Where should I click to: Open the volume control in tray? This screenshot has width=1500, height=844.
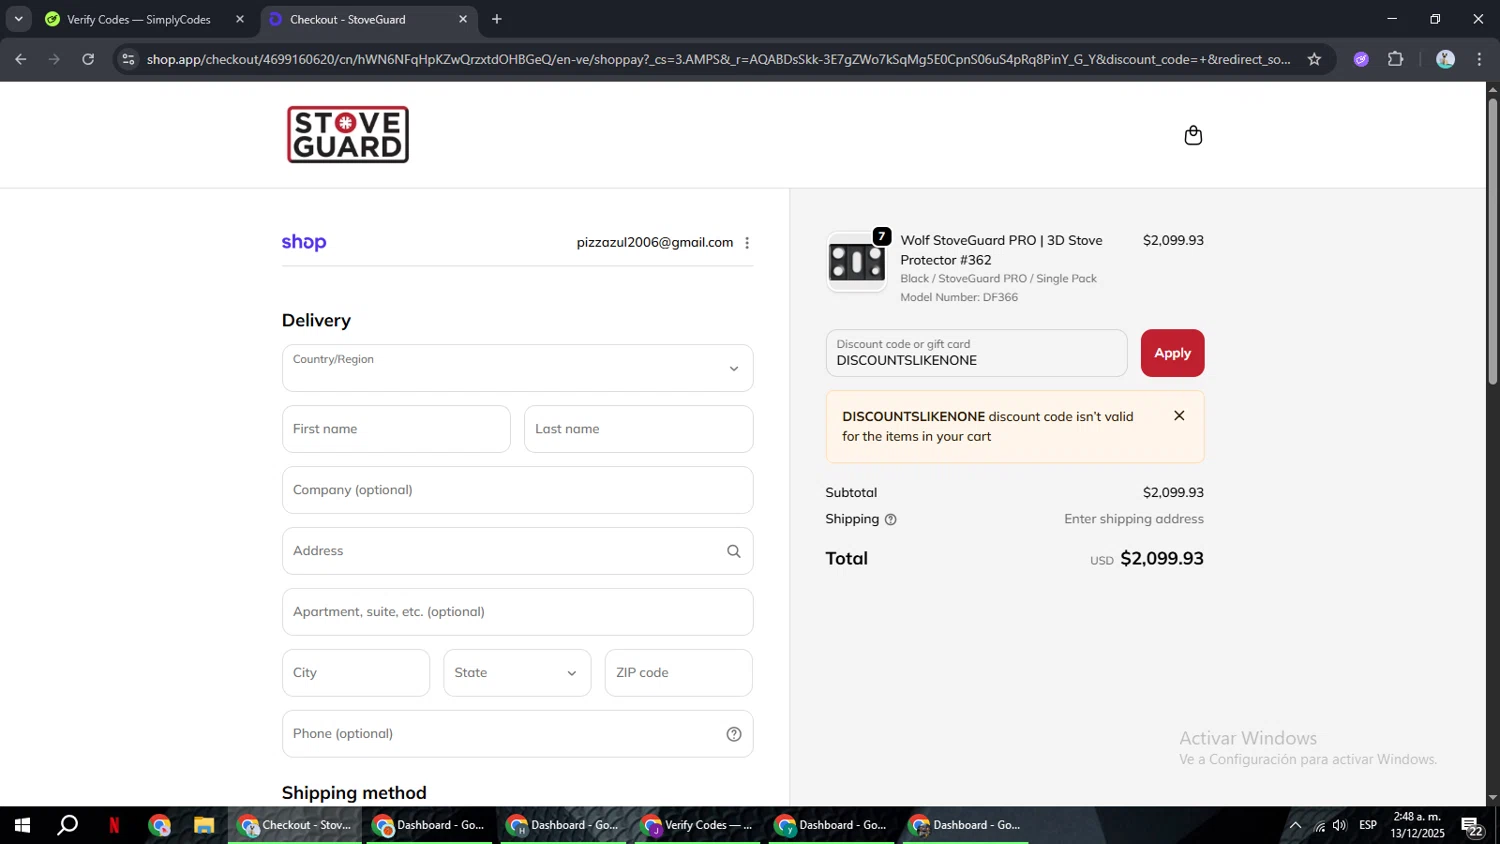point(1340,826)
